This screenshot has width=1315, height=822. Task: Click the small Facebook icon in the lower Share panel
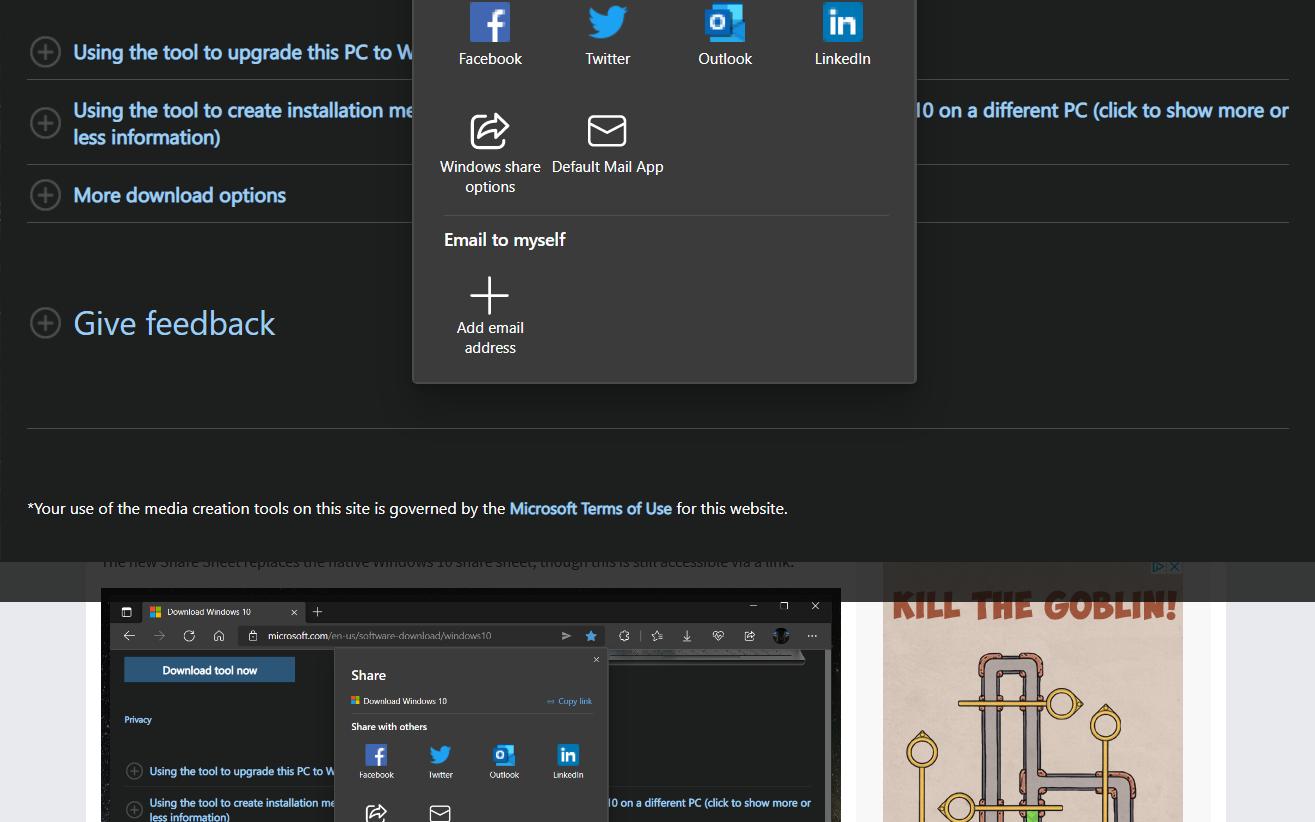(376, 755)
